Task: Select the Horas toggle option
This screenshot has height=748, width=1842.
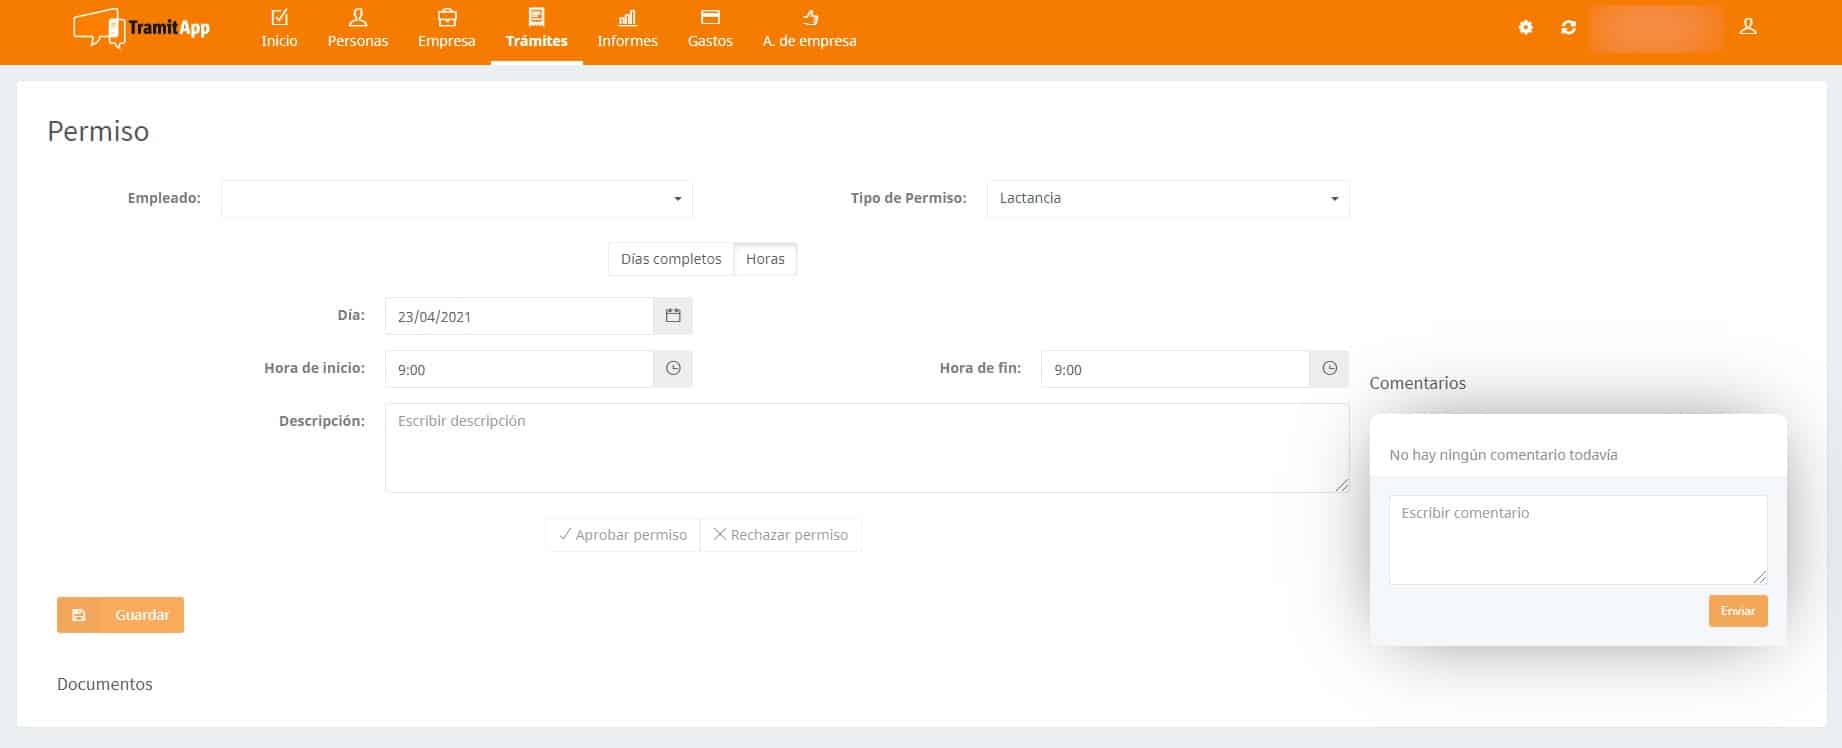Action: click(765, 259)
